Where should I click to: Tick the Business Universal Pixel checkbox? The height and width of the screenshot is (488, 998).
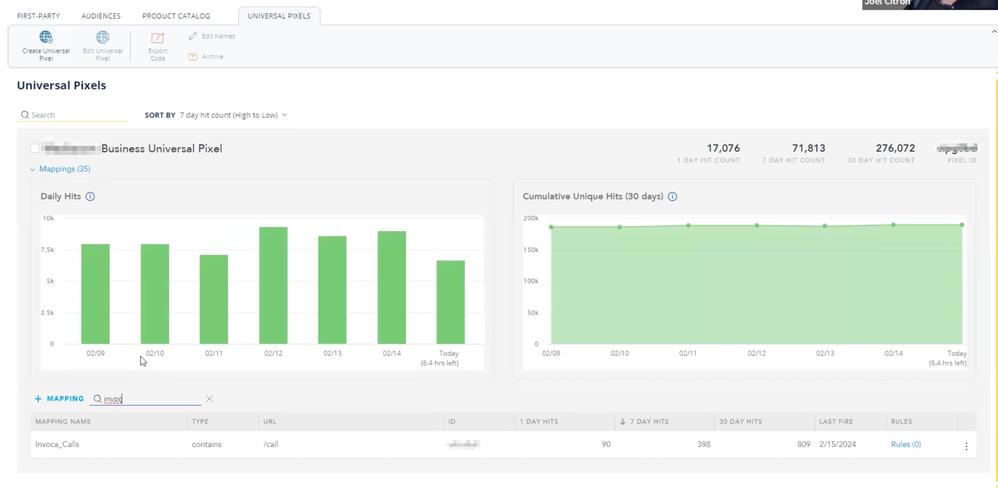[x=34, y=149]
